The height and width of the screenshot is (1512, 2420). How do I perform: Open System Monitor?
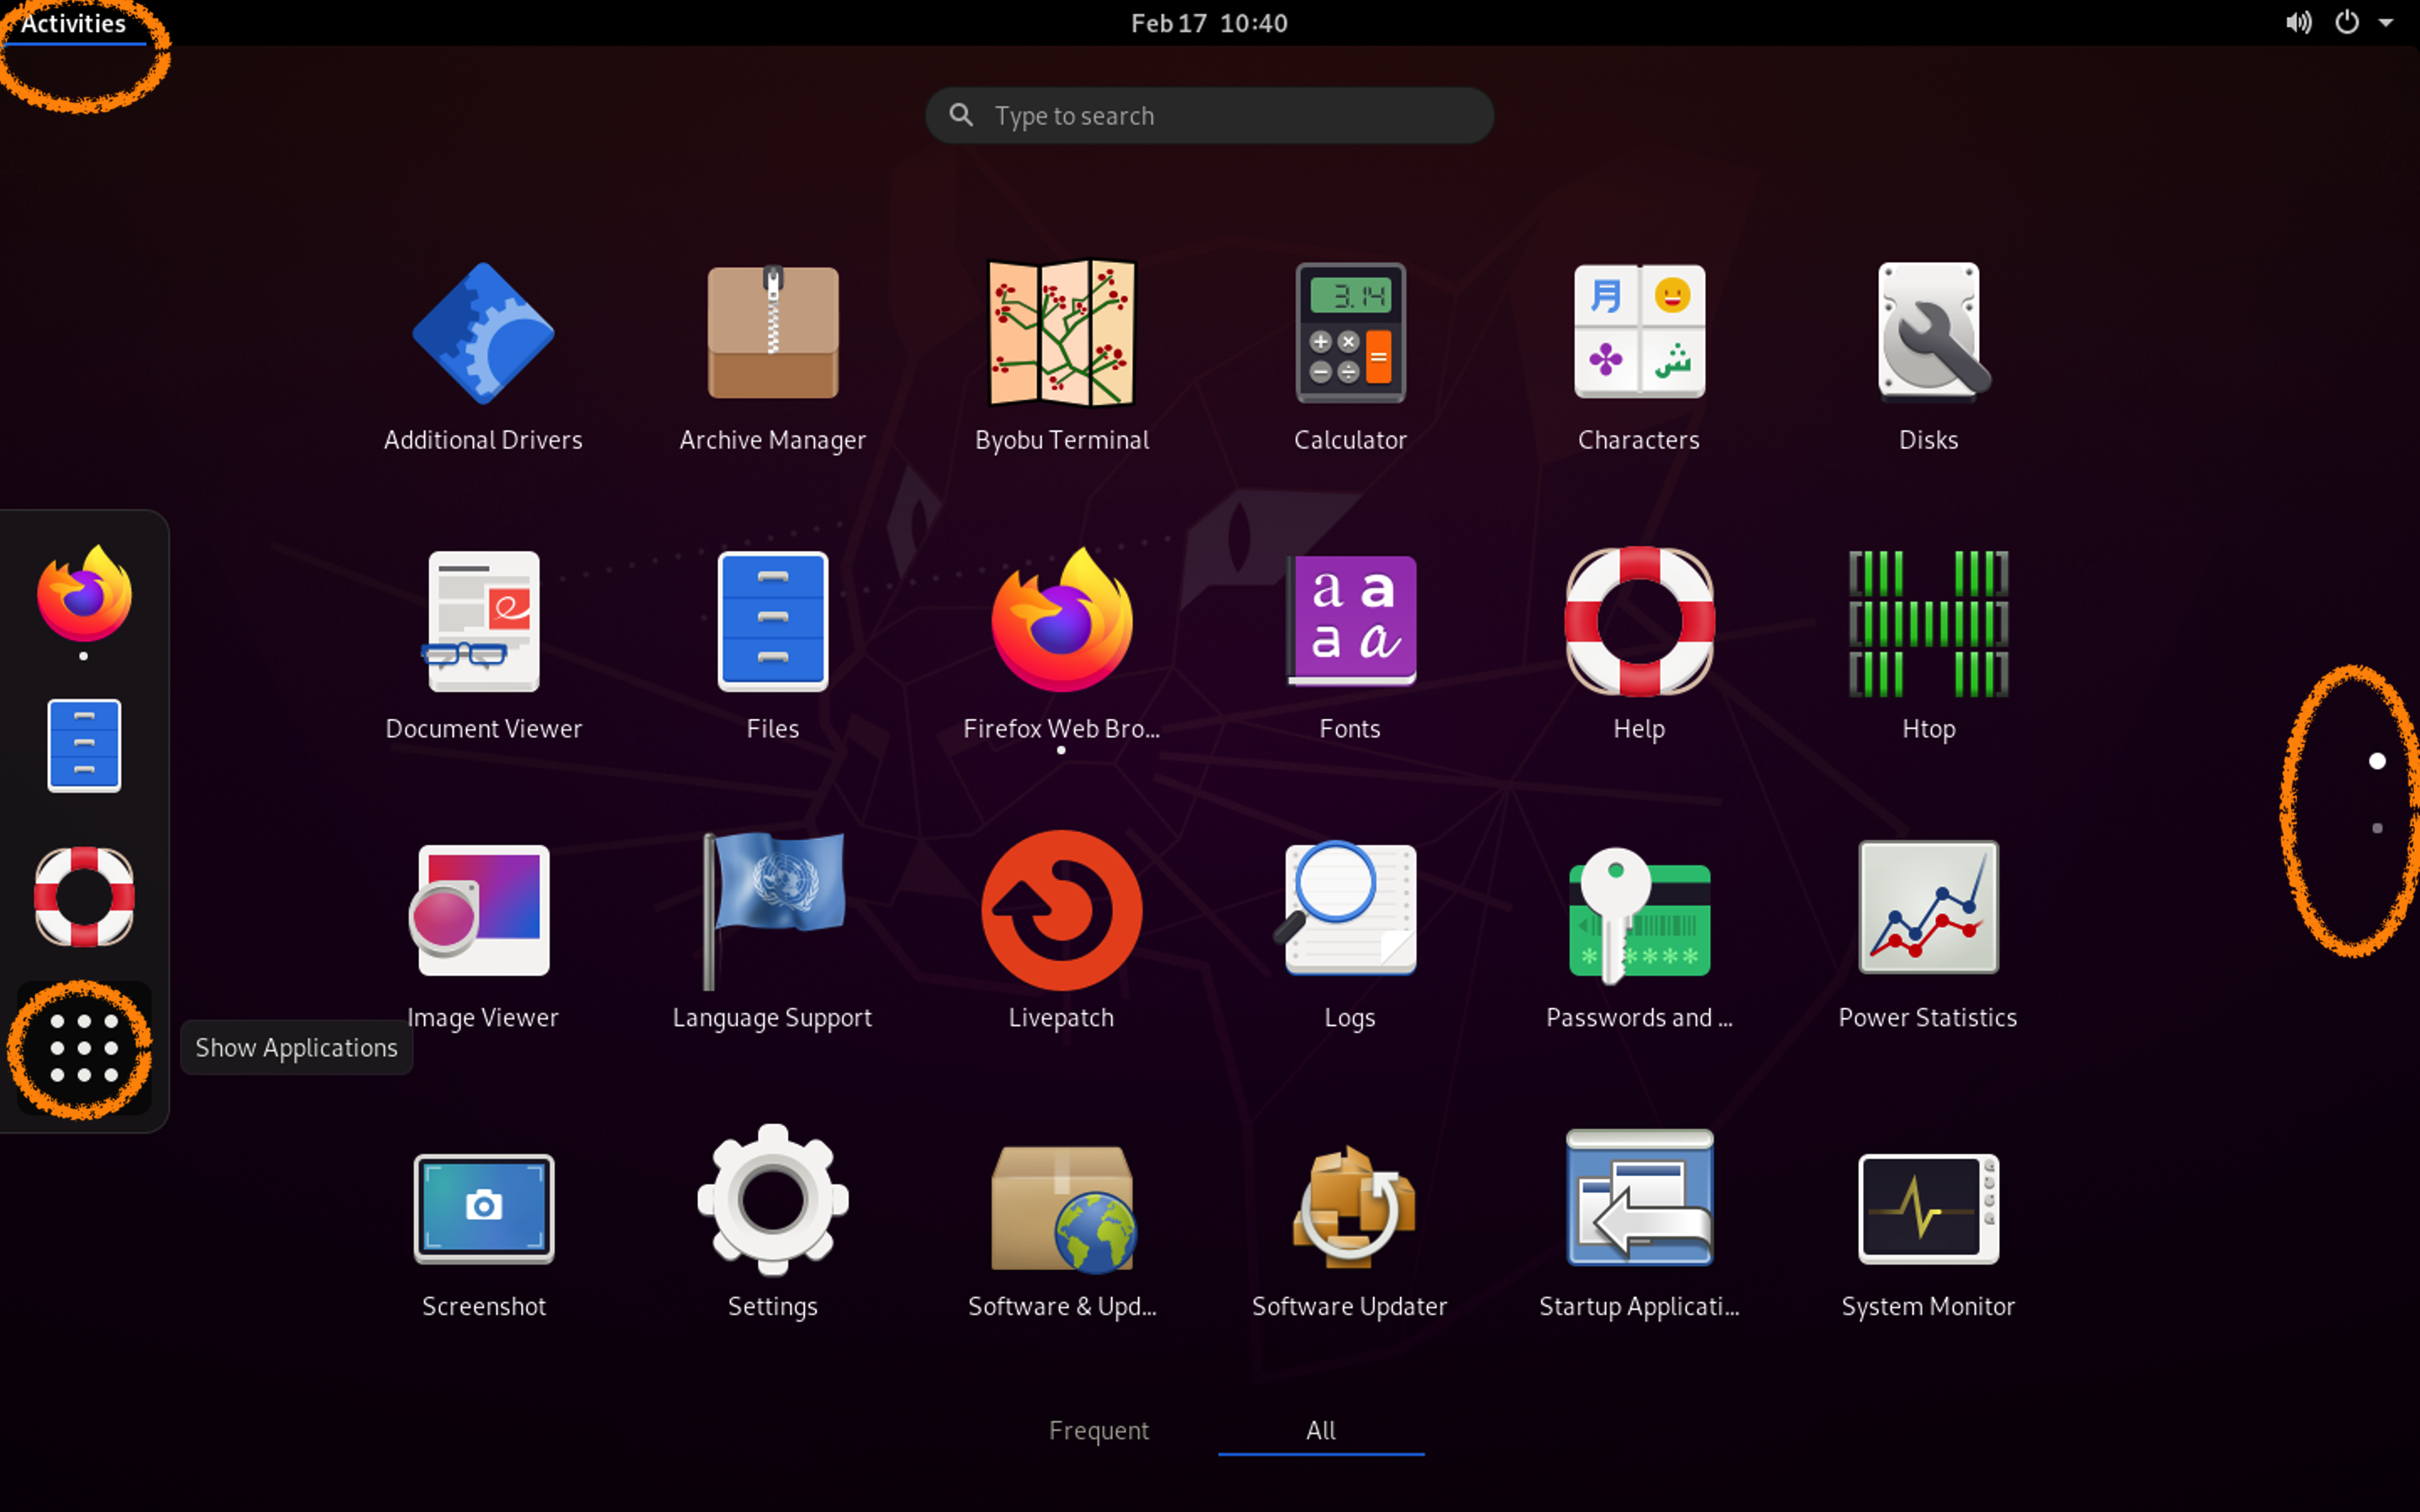tap(1928, 1208)
